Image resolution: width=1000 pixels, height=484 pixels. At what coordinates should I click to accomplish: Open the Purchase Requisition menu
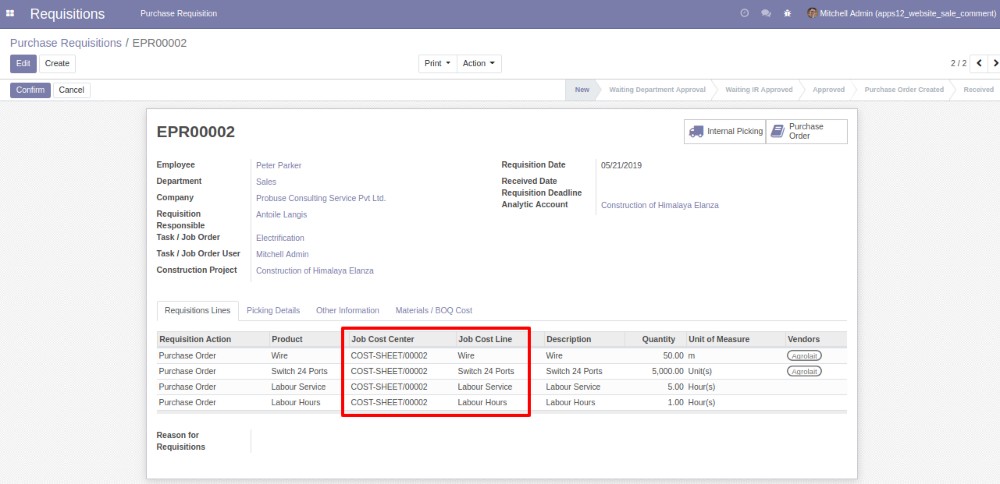point(178,14)
